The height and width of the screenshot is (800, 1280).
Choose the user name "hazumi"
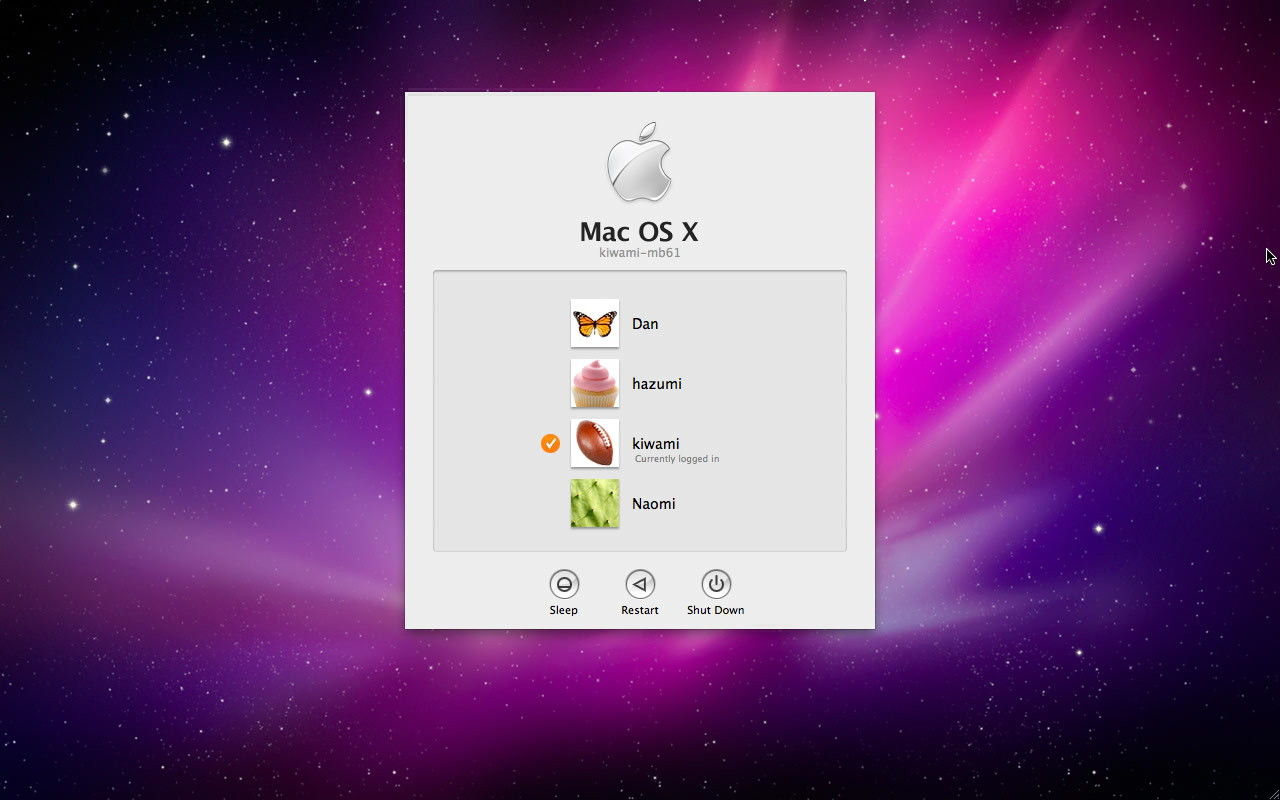click(657, 384)
